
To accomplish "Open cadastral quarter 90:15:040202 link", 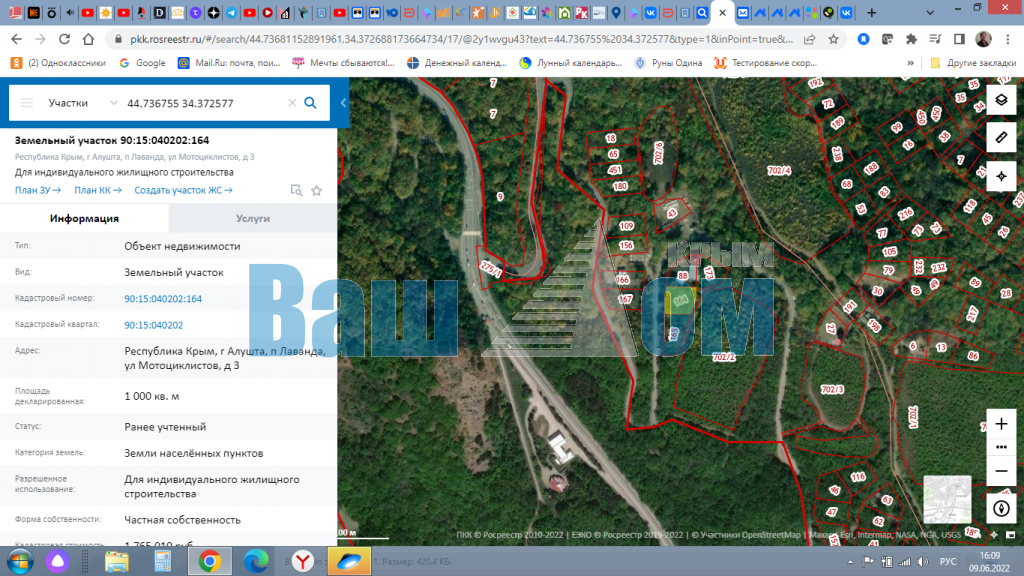I will pos(153,325).
